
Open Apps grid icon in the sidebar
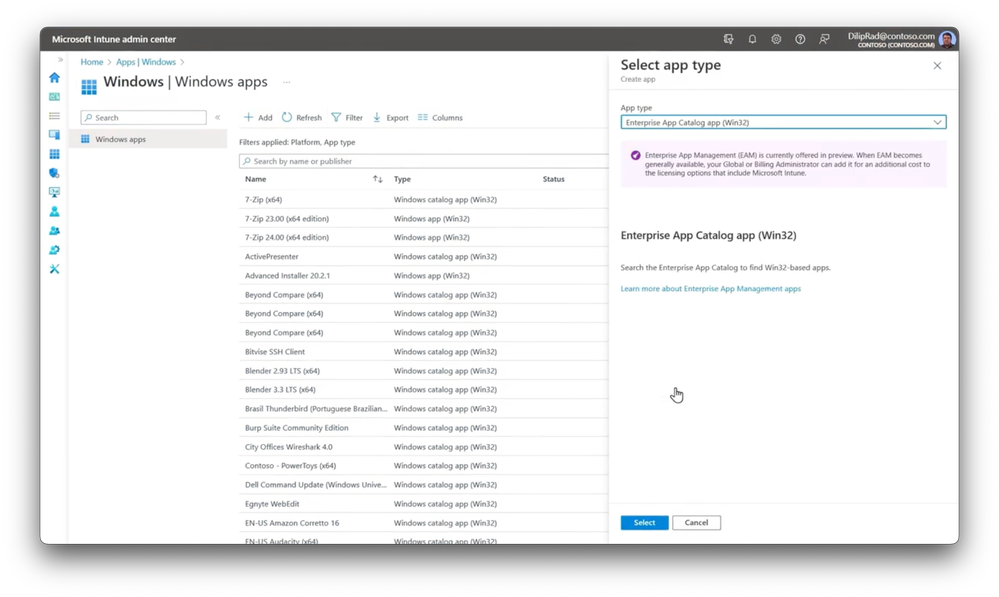pyautogui.click(x=54, y=154)
